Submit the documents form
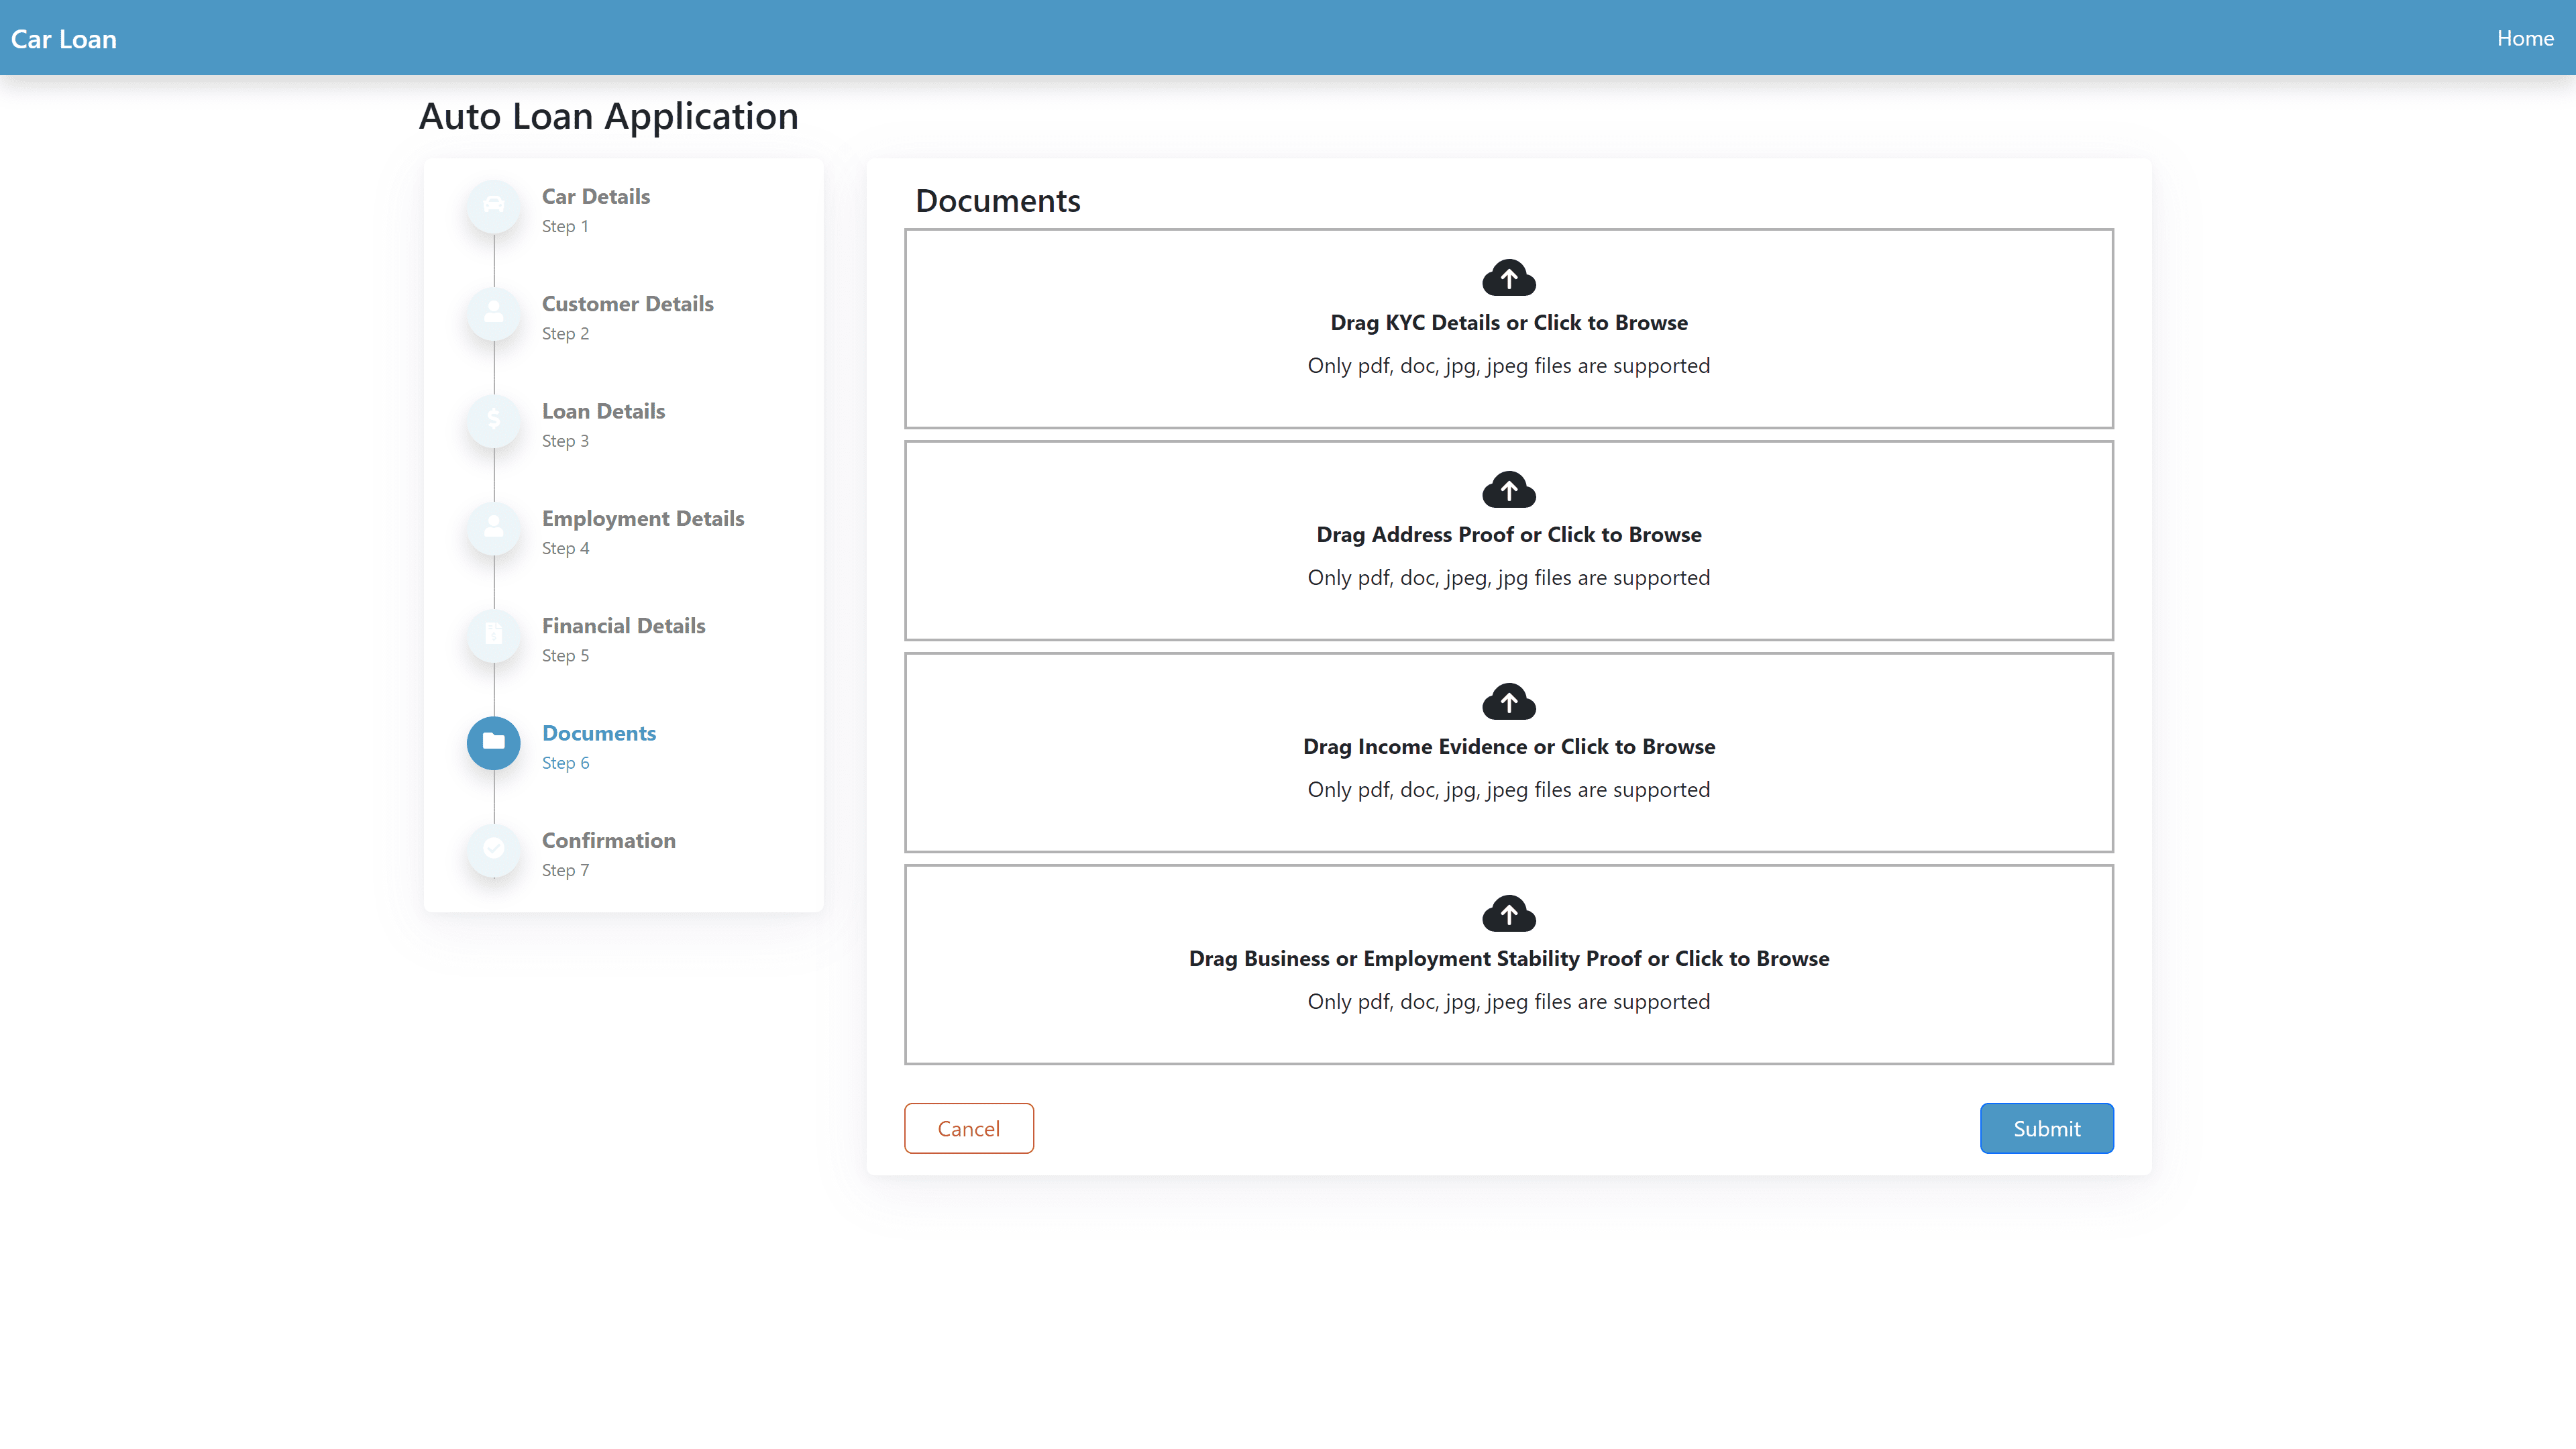This screenshot has width=2576, height=1449. [2046, 1128]
